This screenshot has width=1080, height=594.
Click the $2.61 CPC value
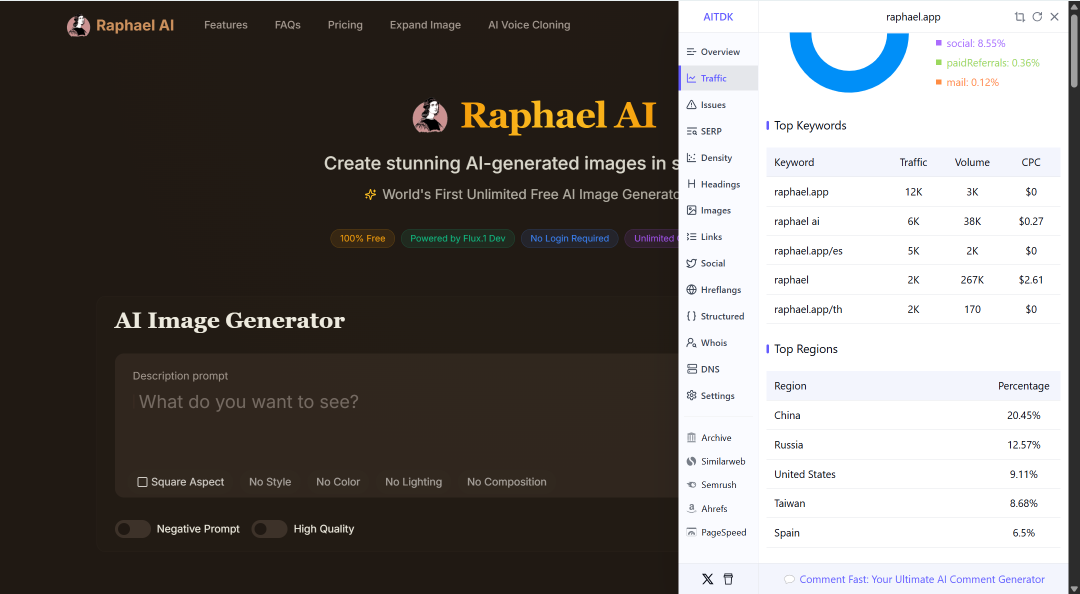tap(1031, 280)
